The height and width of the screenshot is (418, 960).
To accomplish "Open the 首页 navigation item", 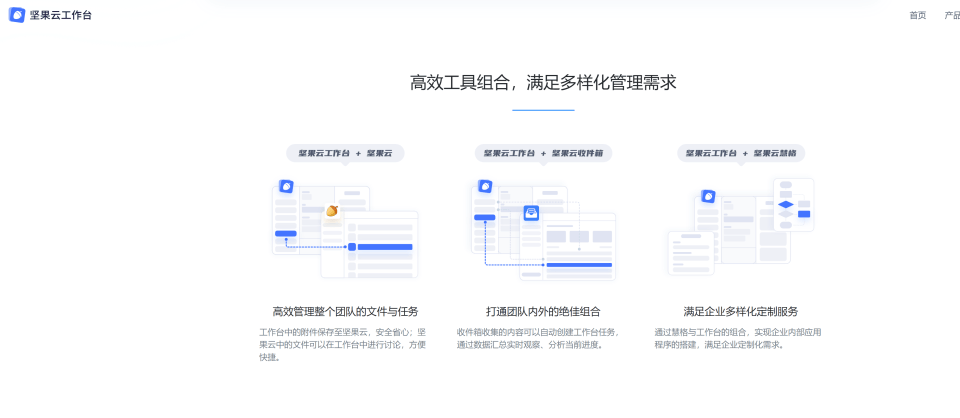I will tap(917, 15).
